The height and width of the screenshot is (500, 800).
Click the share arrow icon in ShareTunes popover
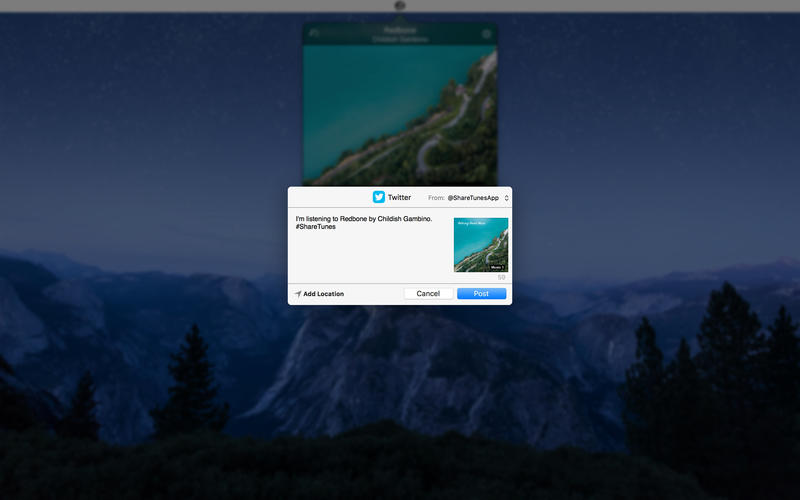pyautogui.click(x=314, y=33)
